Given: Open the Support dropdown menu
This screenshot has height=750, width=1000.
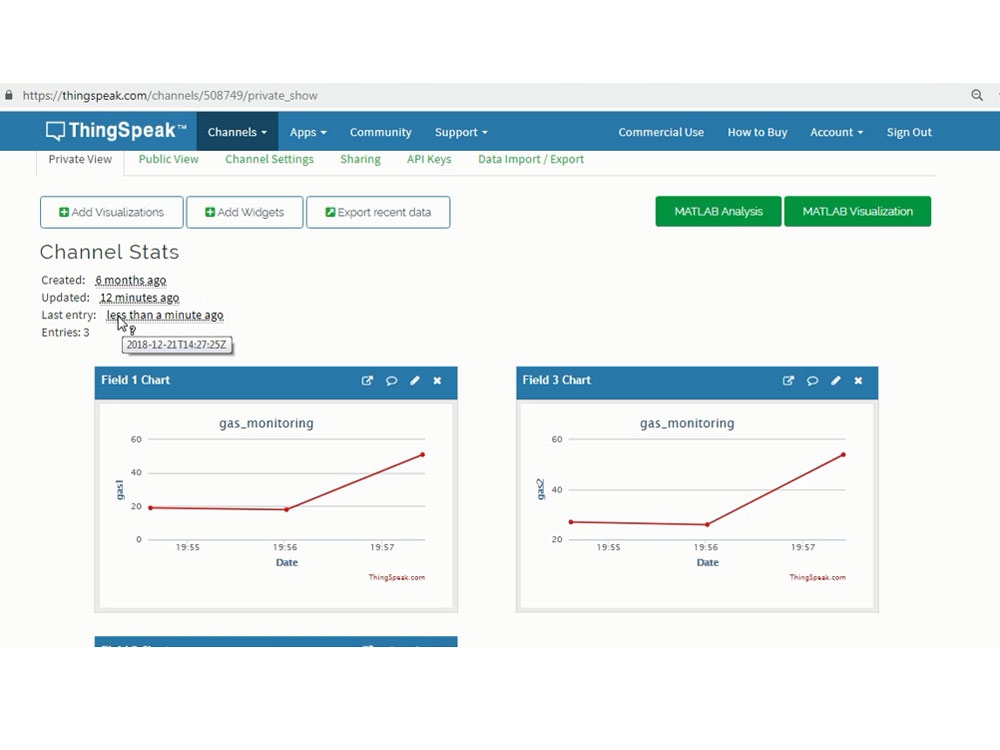Looking at the screenshot, I should (x=461, y=132).
